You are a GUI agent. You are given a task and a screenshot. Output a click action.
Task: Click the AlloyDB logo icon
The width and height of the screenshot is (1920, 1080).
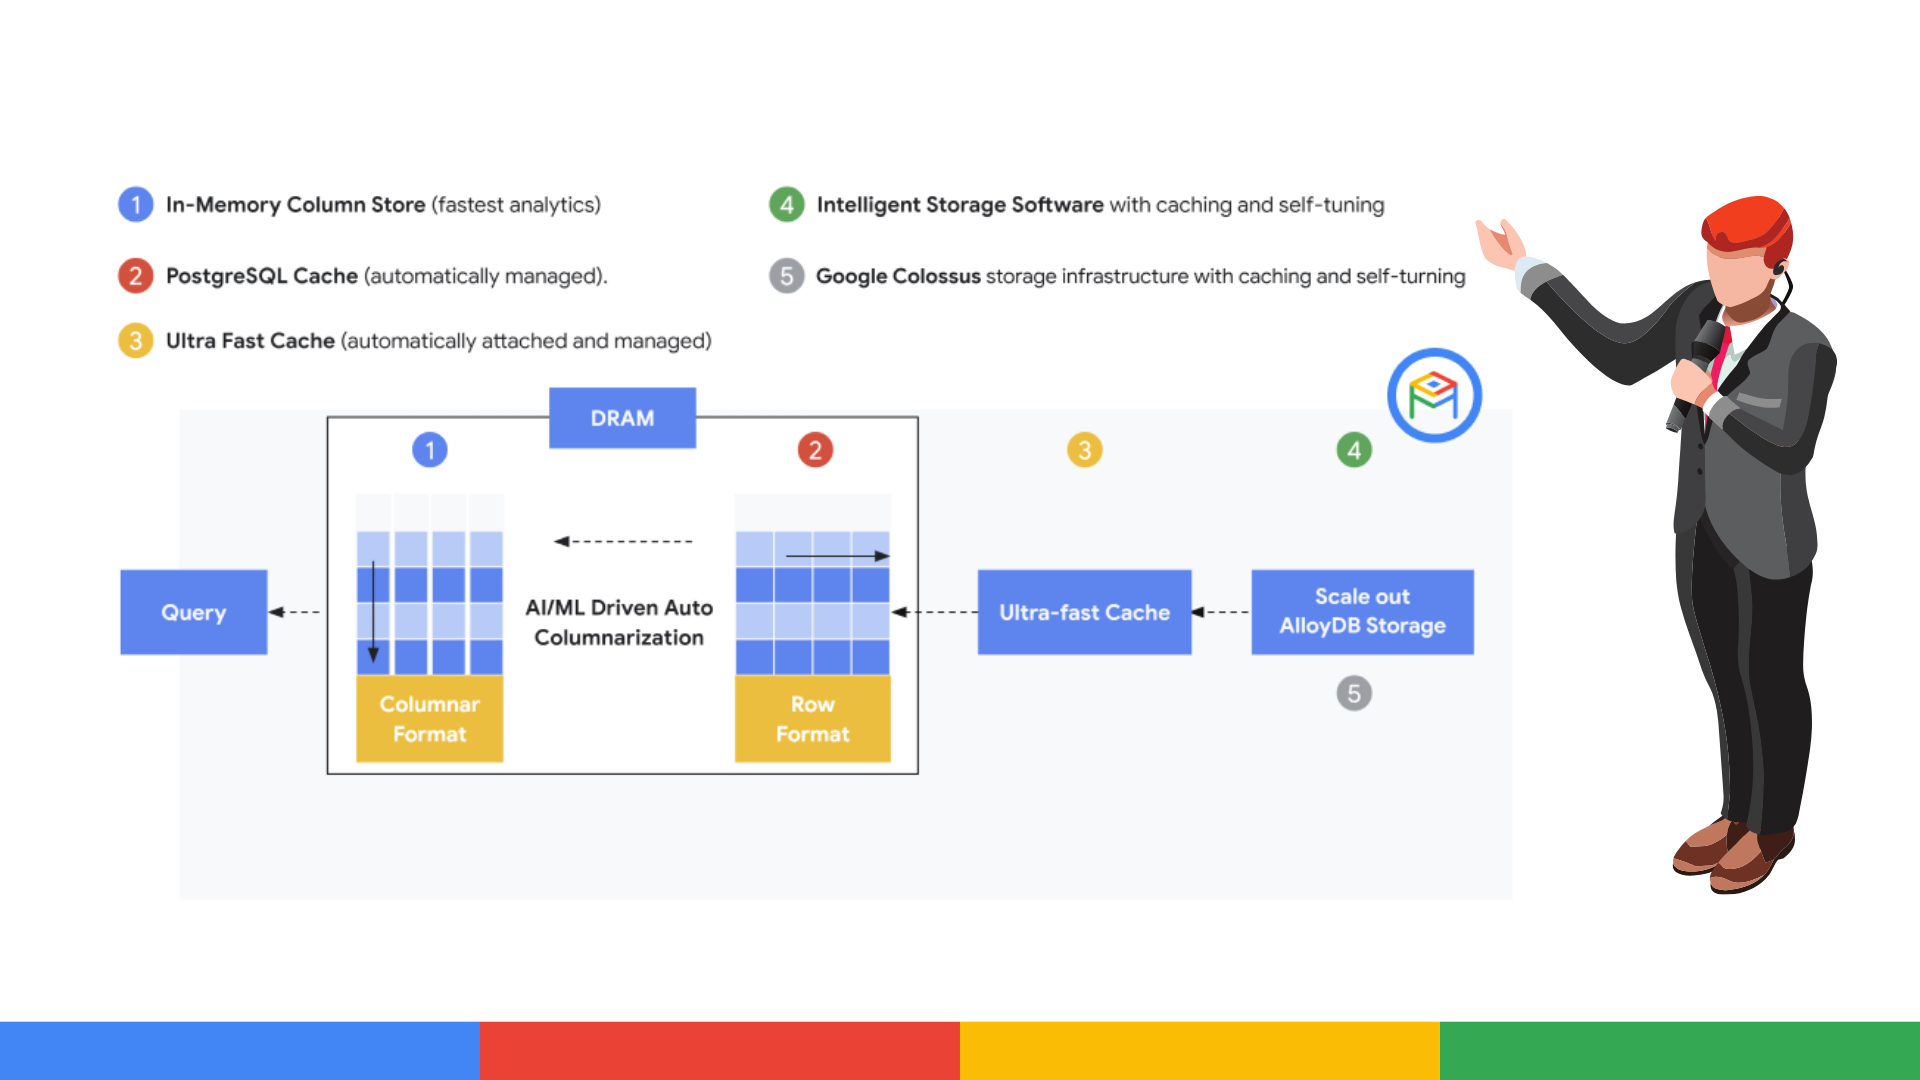[1434, 395]
